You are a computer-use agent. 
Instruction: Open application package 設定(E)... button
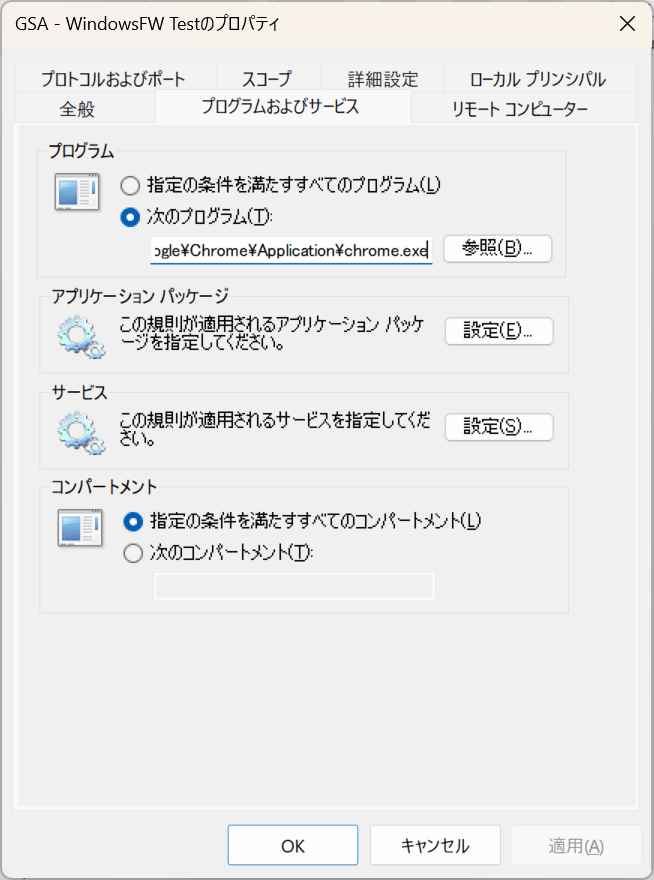click(x=498, y=331)
